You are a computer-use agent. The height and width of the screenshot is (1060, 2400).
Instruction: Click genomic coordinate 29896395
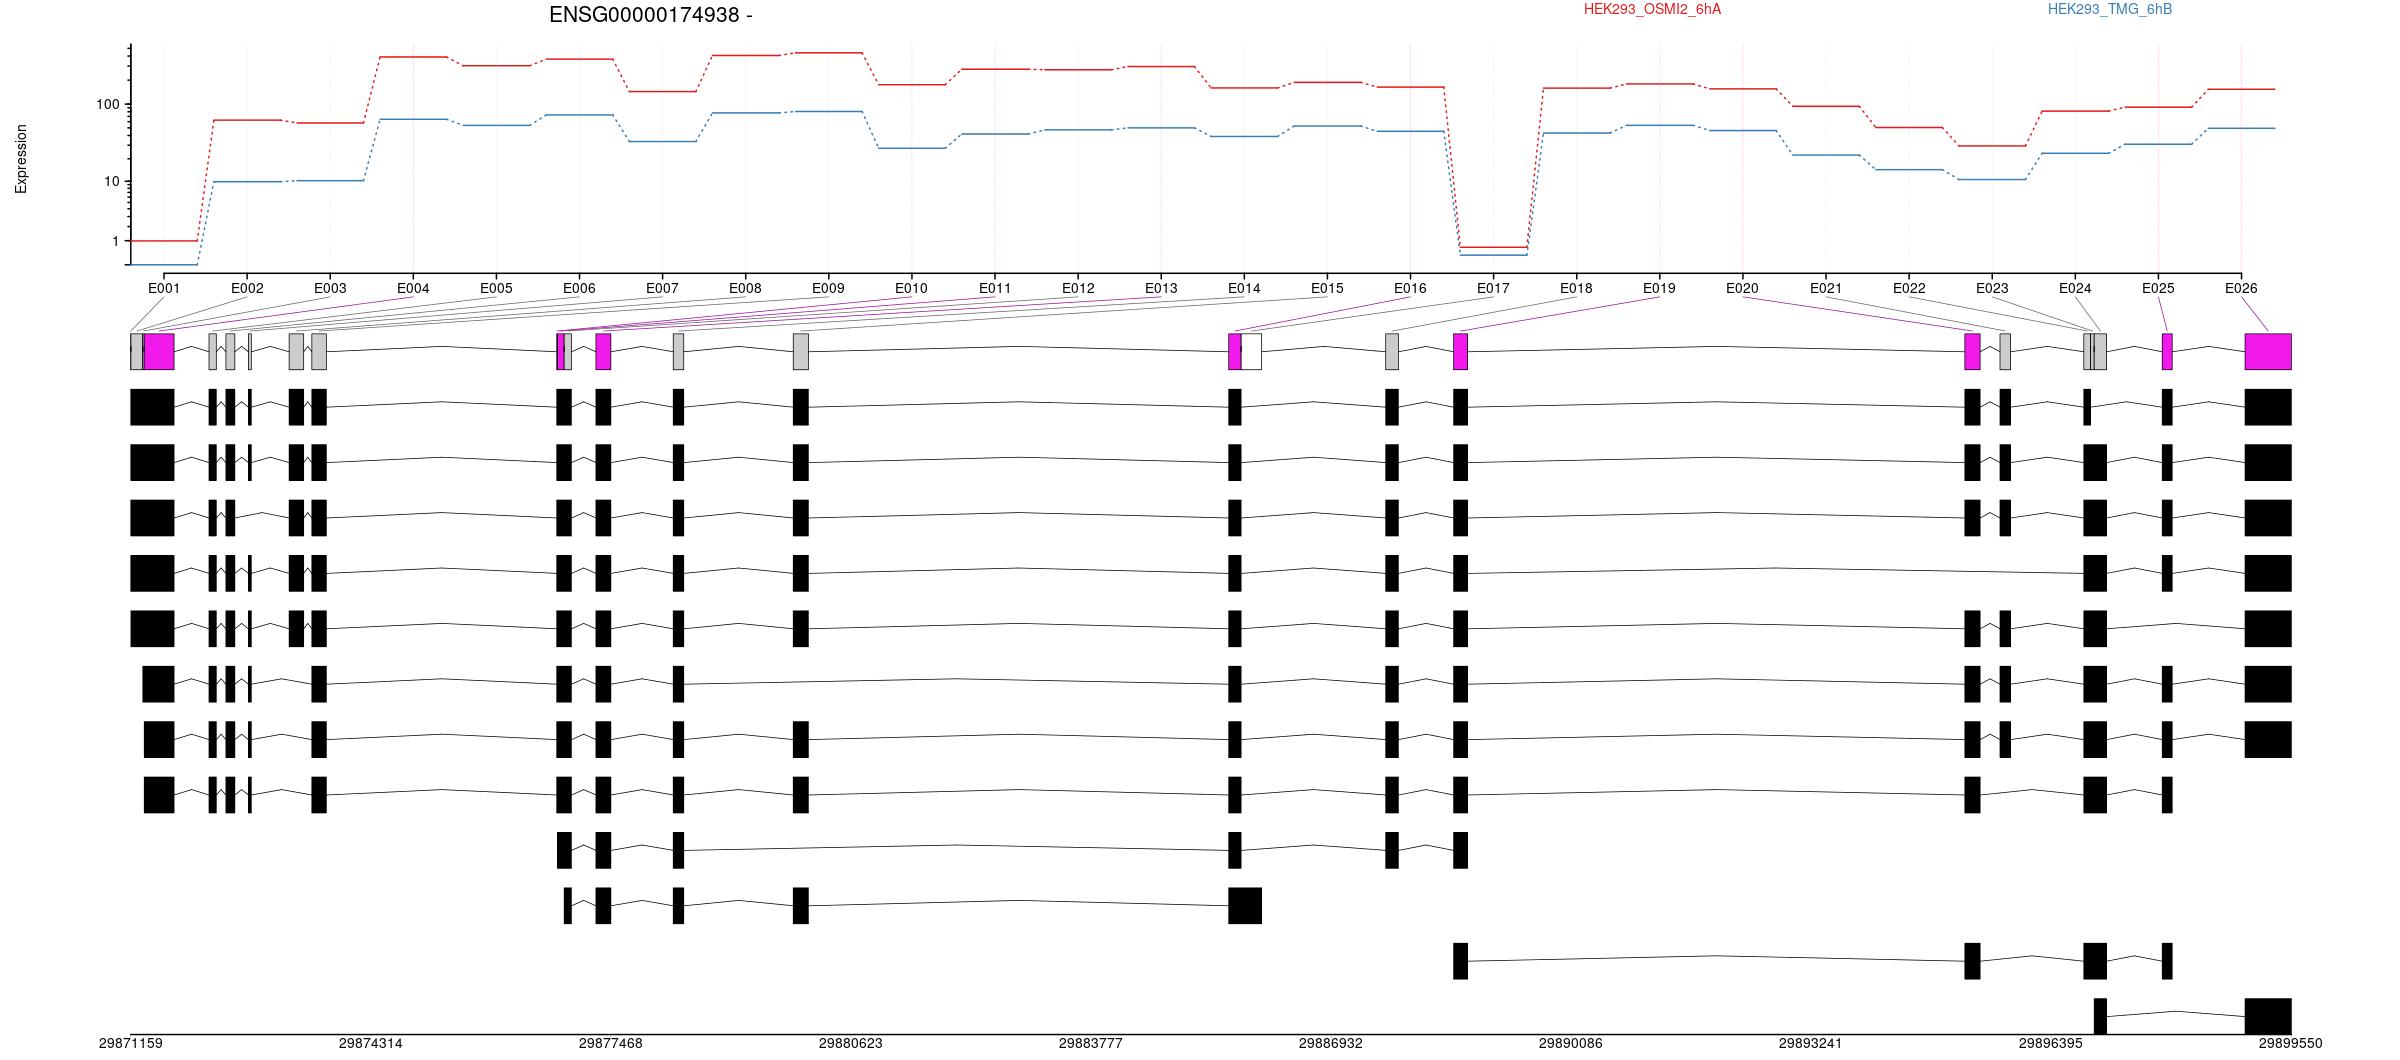2051,1043
